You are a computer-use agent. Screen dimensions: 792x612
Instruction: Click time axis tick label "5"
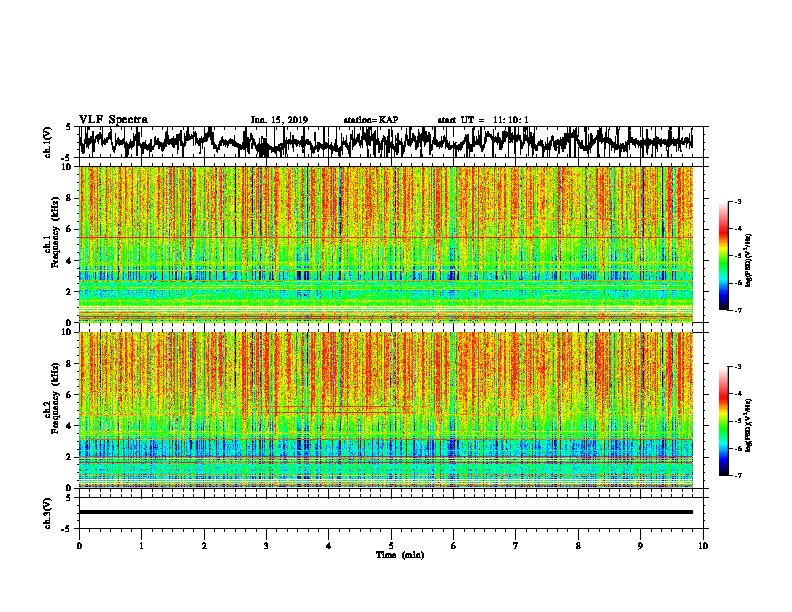391,546
